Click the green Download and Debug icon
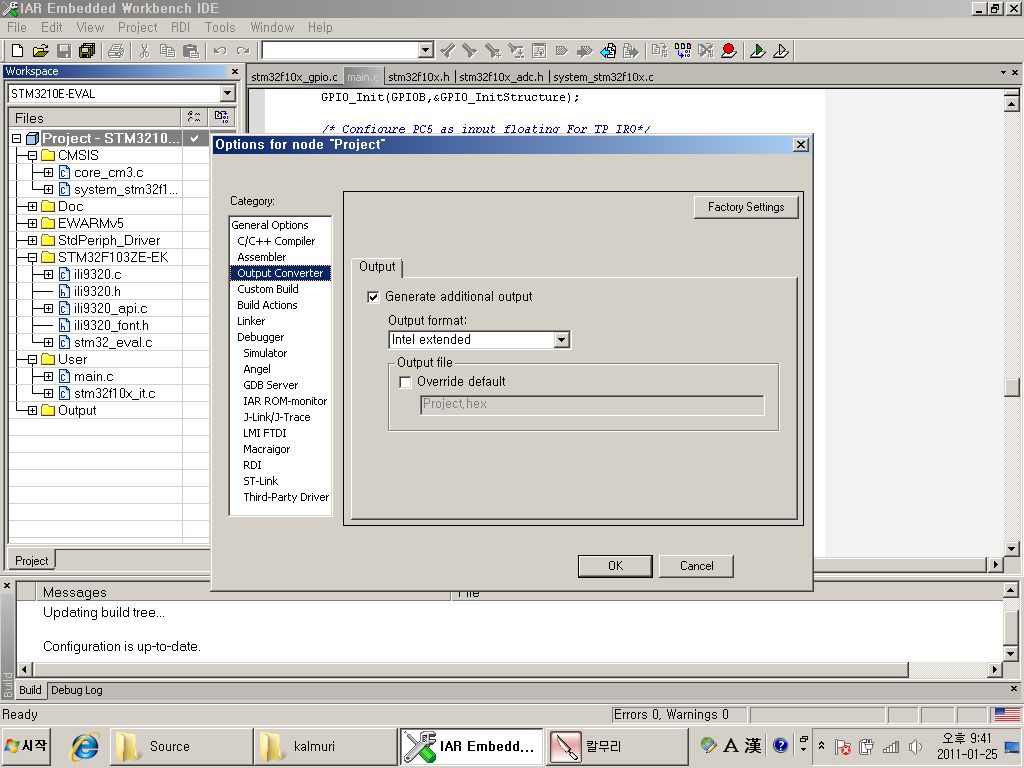Screen dimensions: 1024x768 coord(758,50)
